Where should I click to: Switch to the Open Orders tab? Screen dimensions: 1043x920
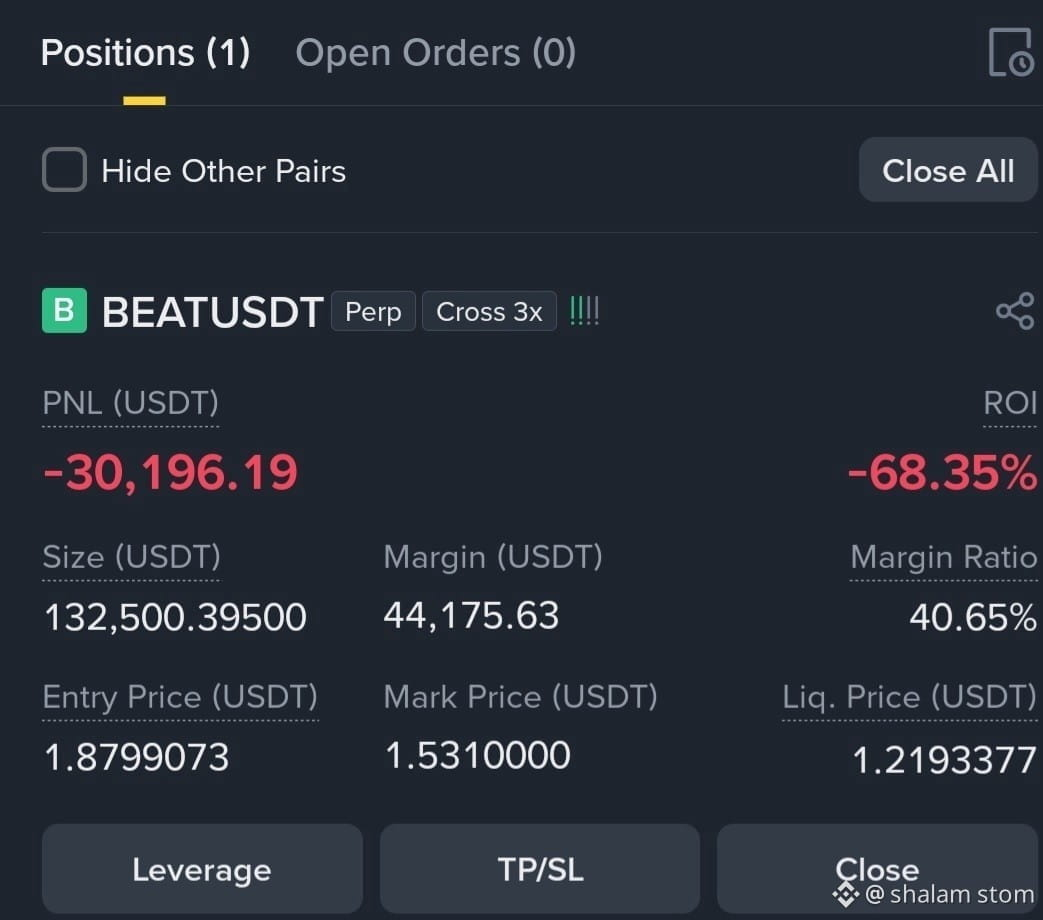[x=436, y=53]
